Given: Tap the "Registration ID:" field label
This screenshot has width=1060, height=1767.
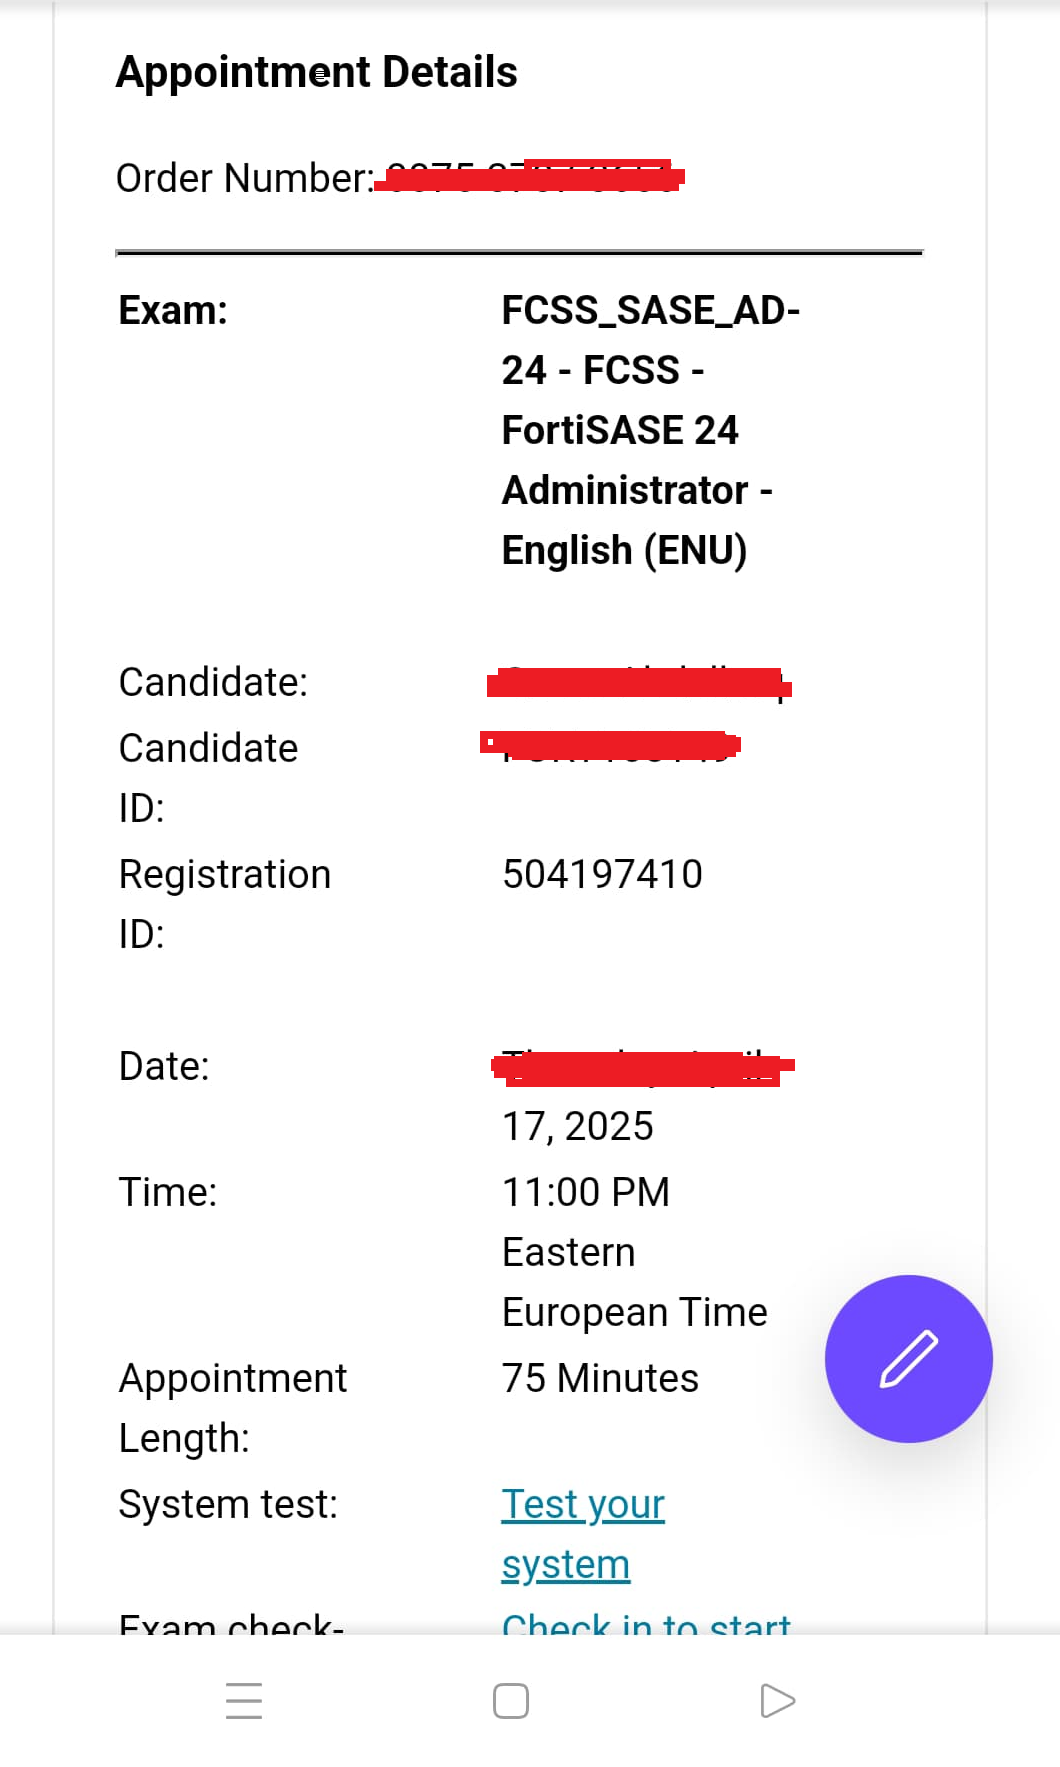Looking at the screenshot, I should click(224, 903).
